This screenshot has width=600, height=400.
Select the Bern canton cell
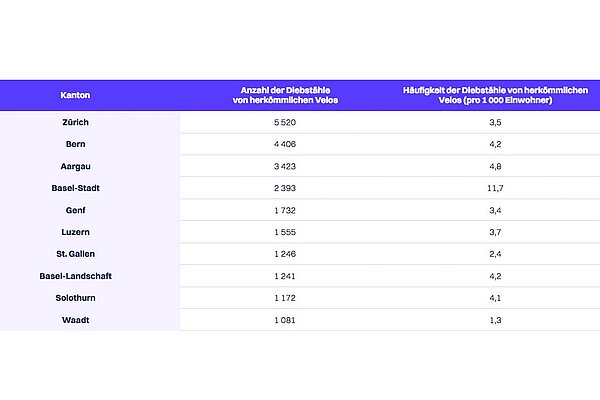pyautogui.click(x=75, y=143)
